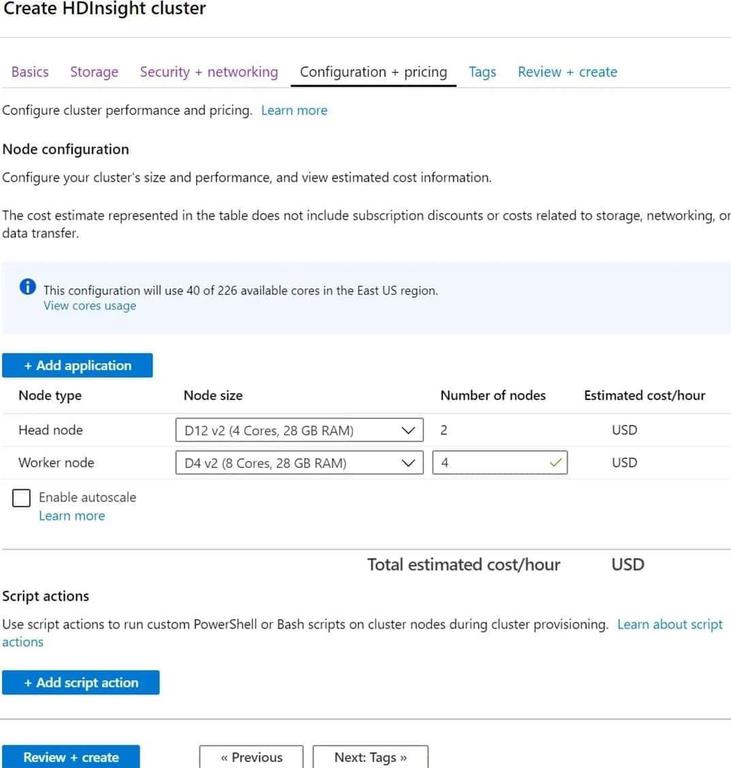The image size is (731, 768).
Task: Switch to the Basics tab
Action: click(x=30, y=72)
